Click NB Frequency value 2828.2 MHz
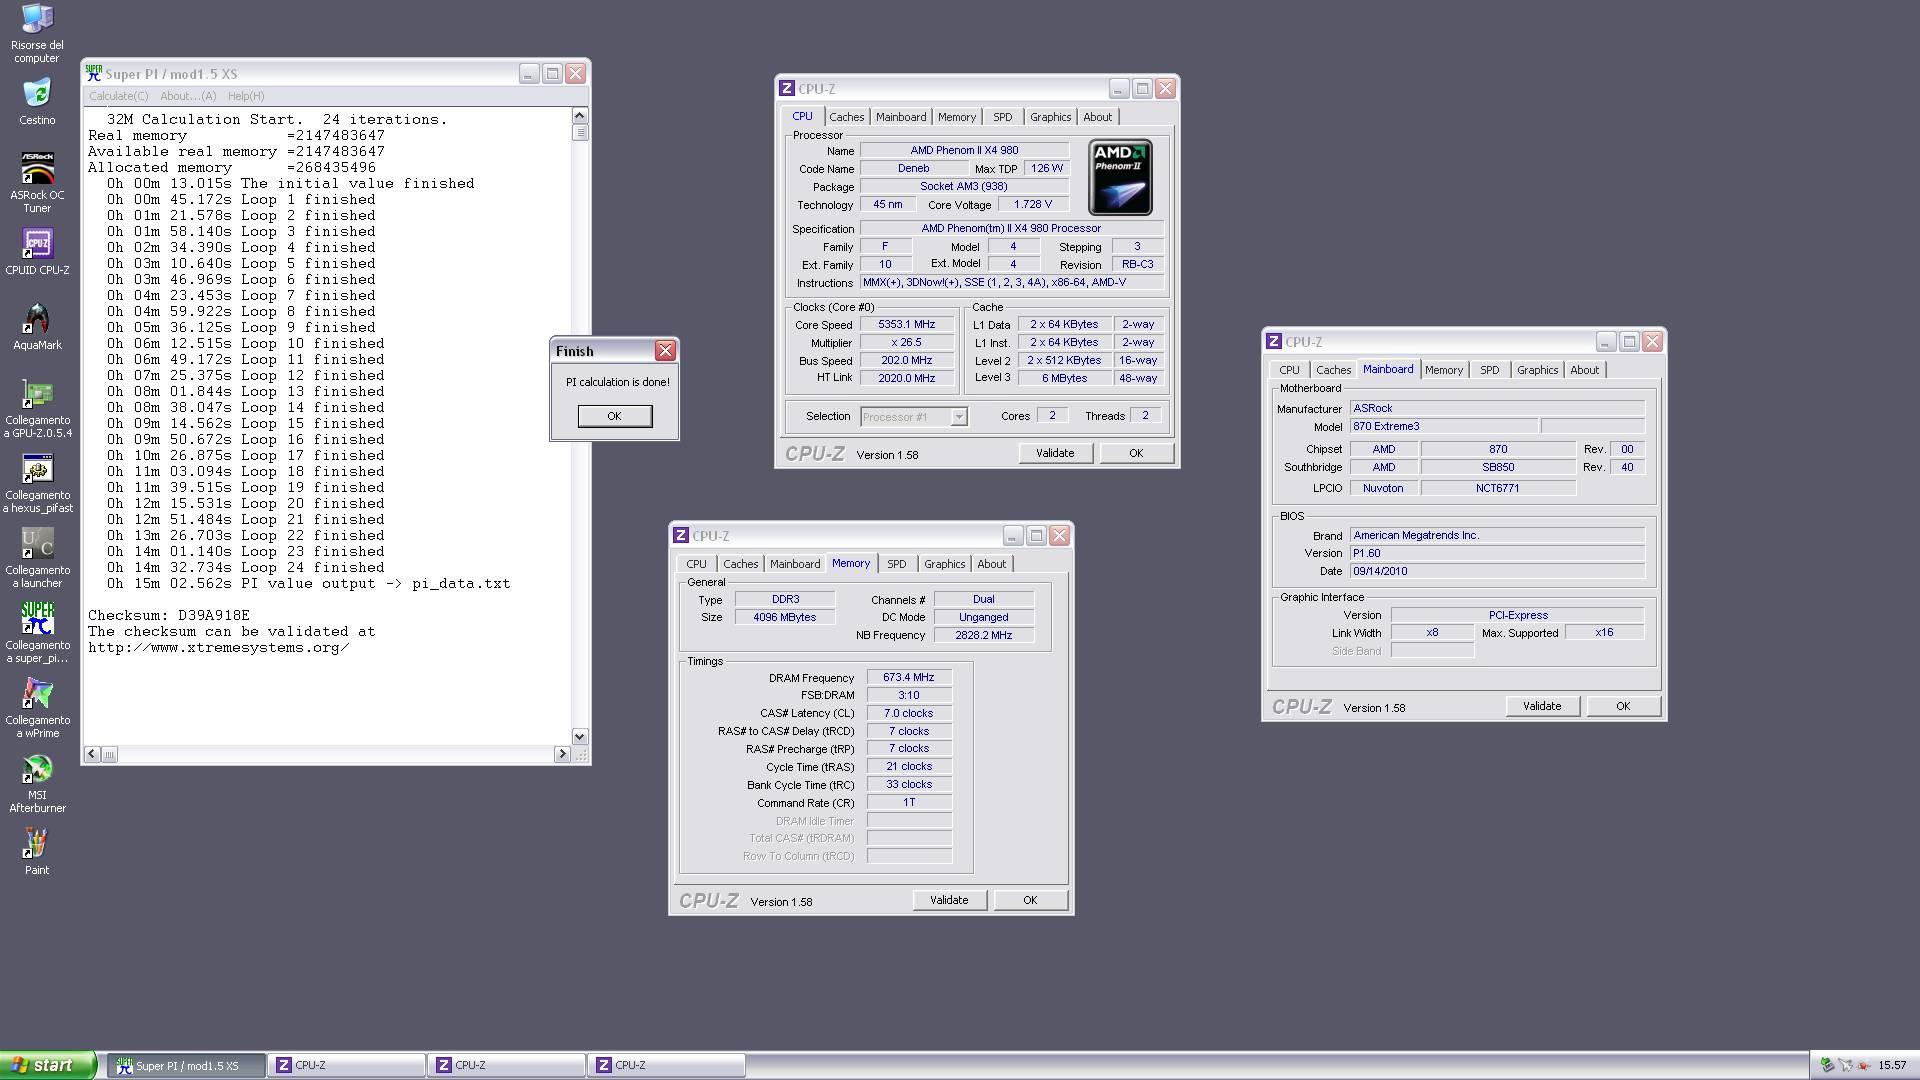The width and height of the screenshot is (1920, 1080). coord(984,635)
